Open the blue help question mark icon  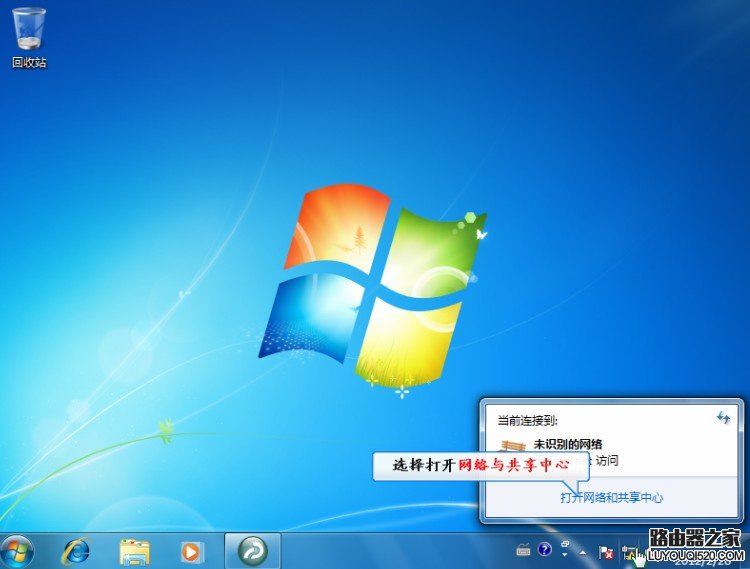point(544,550)
